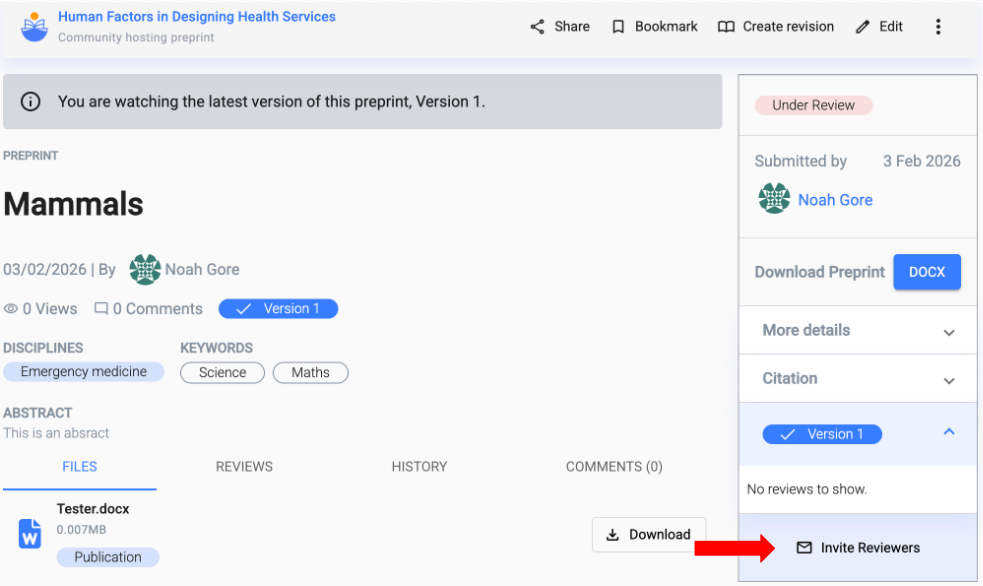Click the Invite Reviewers button
983x586 pixels.
tap(858, 548)
